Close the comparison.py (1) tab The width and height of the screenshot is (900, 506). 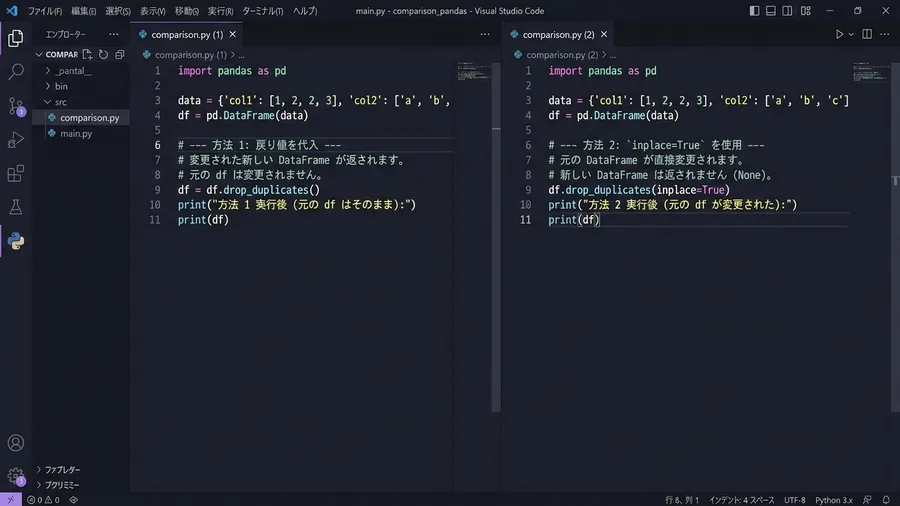click(x=232, y=34)
